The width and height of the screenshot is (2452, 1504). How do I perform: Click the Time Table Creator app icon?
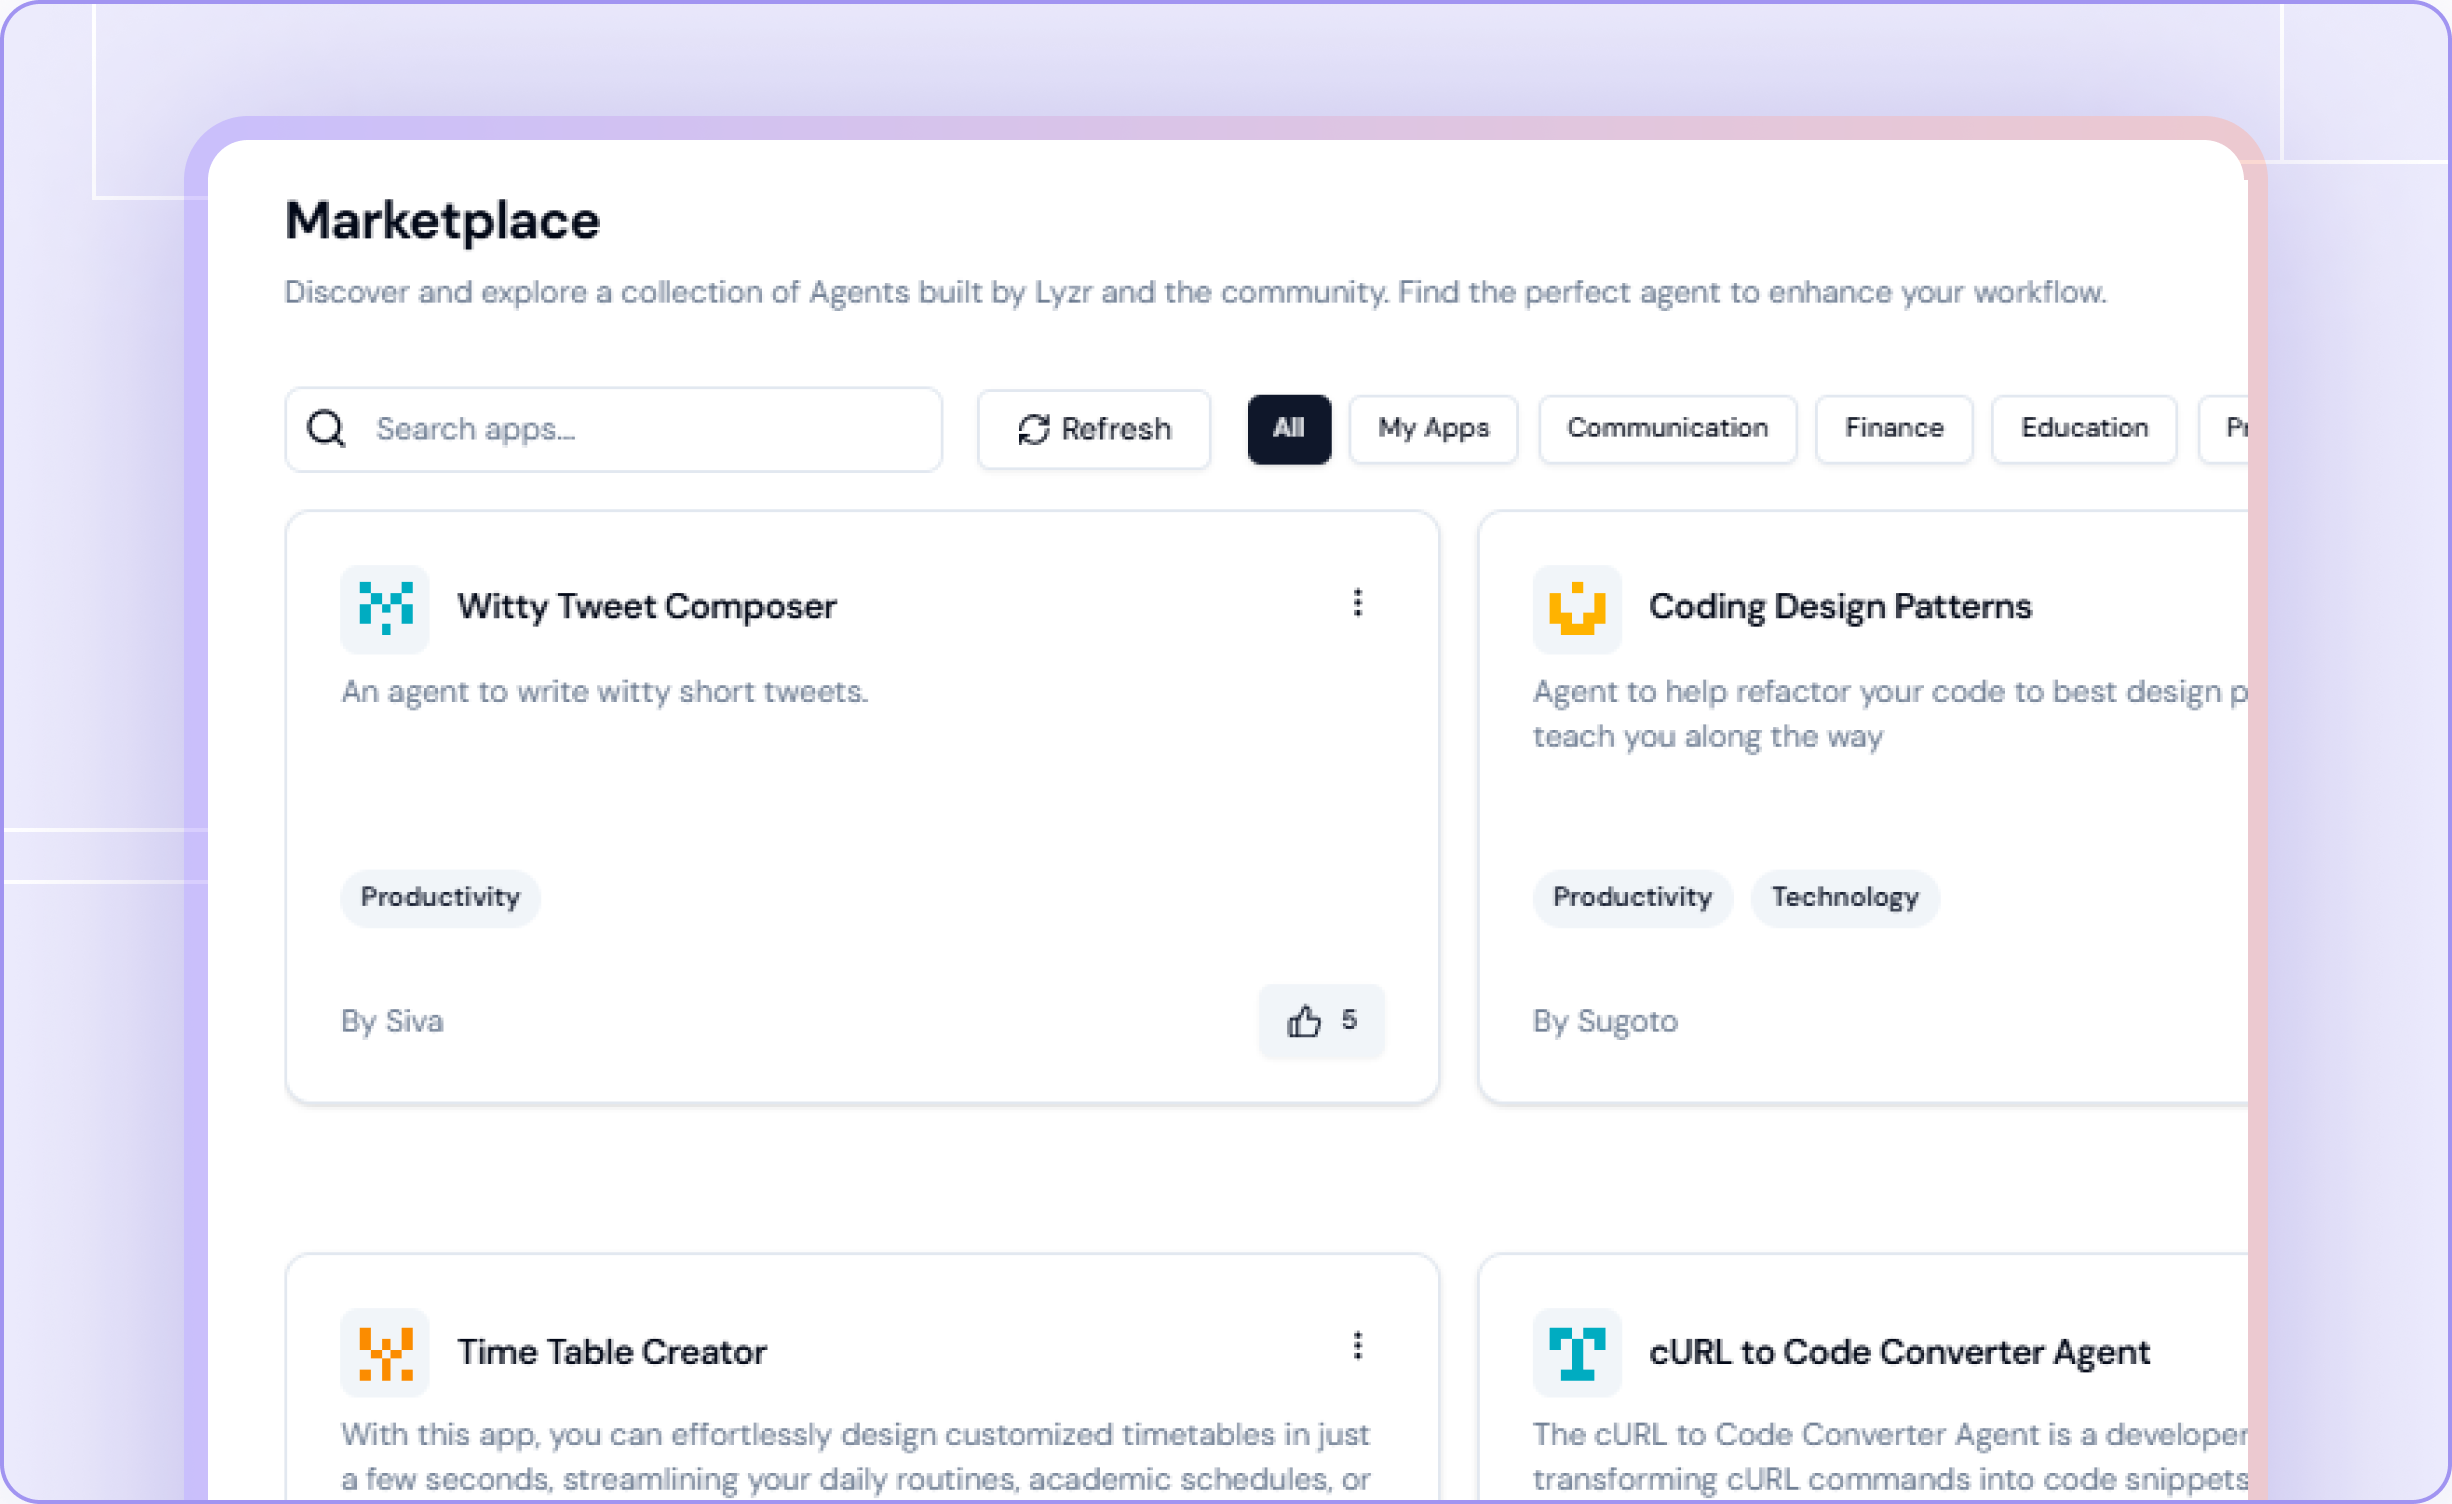pos(385,1352)
